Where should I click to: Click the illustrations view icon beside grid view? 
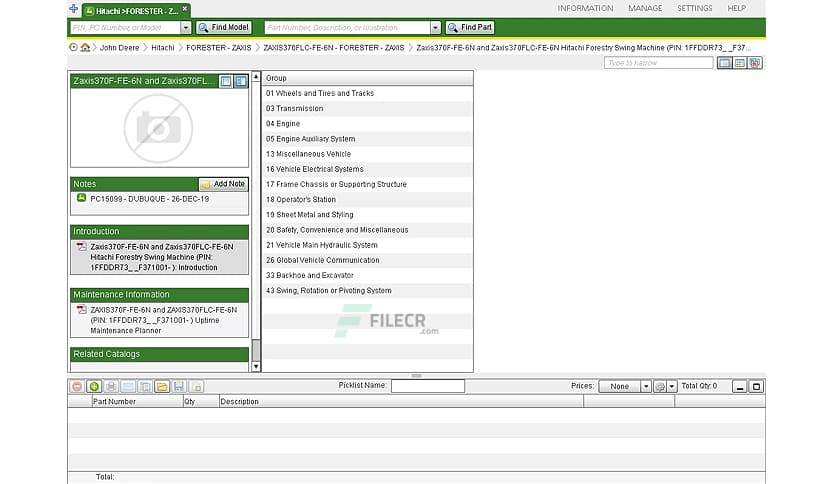[755, 63]
